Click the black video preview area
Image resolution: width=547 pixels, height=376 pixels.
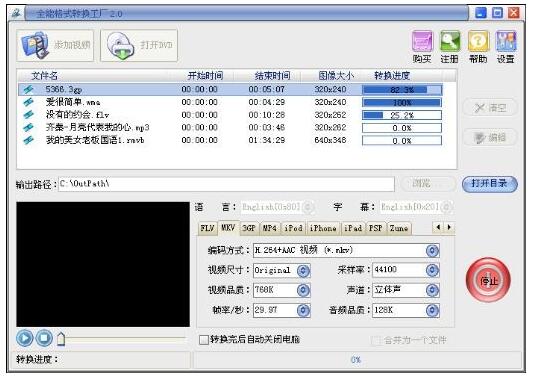coord(103,264)
